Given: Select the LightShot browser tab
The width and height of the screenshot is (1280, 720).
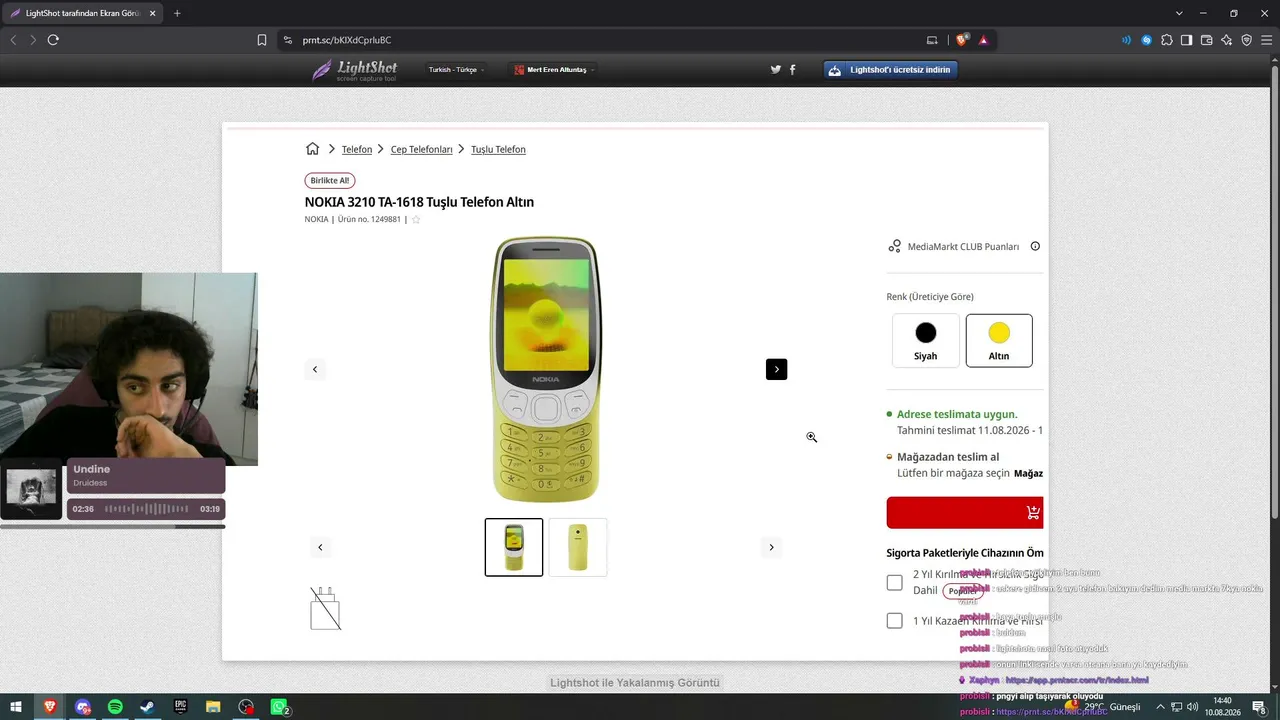Looking at the screenshot, I should coord(82,13).
